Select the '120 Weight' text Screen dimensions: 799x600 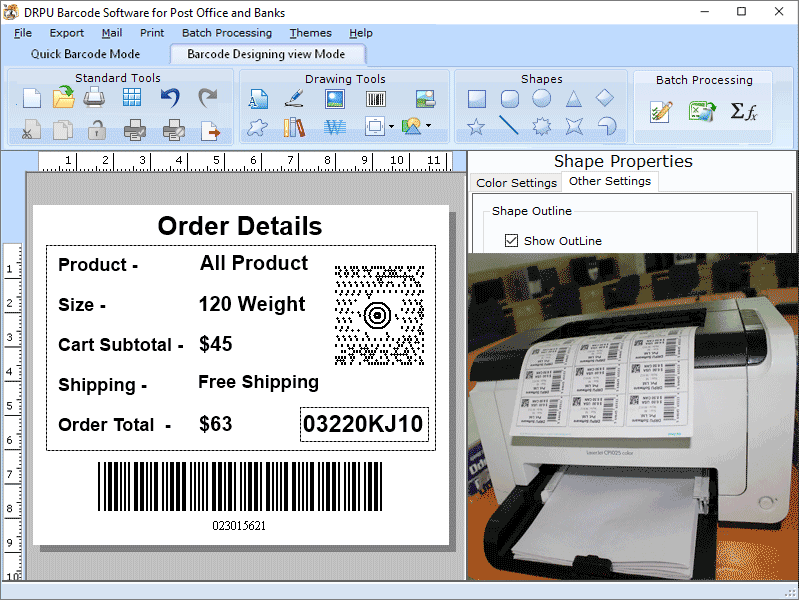[252, 304]
